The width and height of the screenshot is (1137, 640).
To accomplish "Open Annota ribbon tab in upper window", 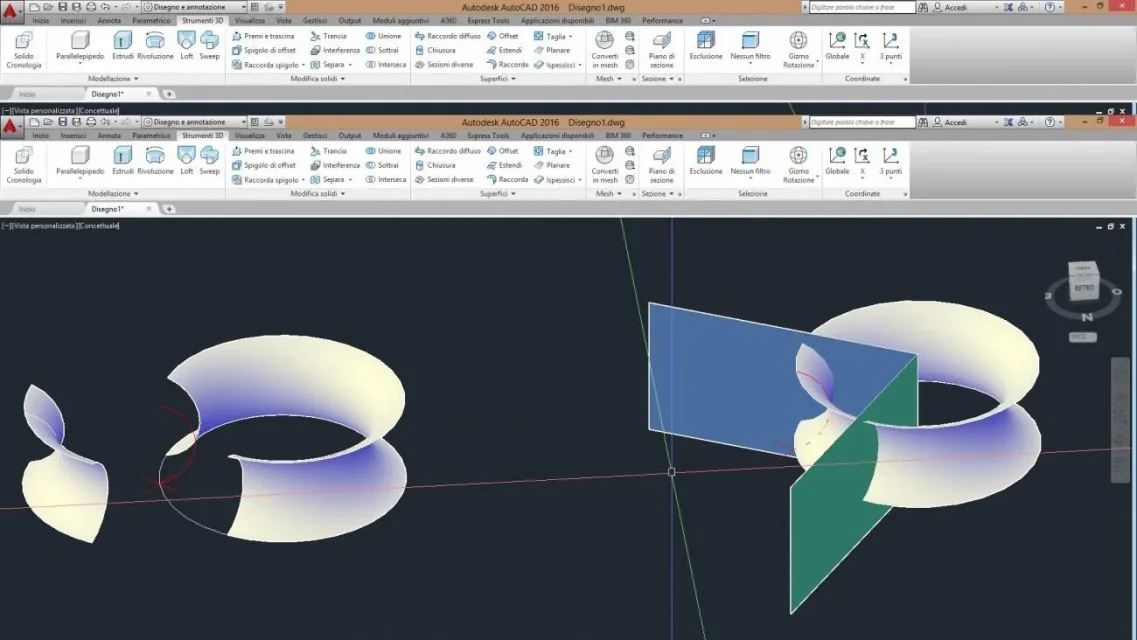I will (109, 20).
